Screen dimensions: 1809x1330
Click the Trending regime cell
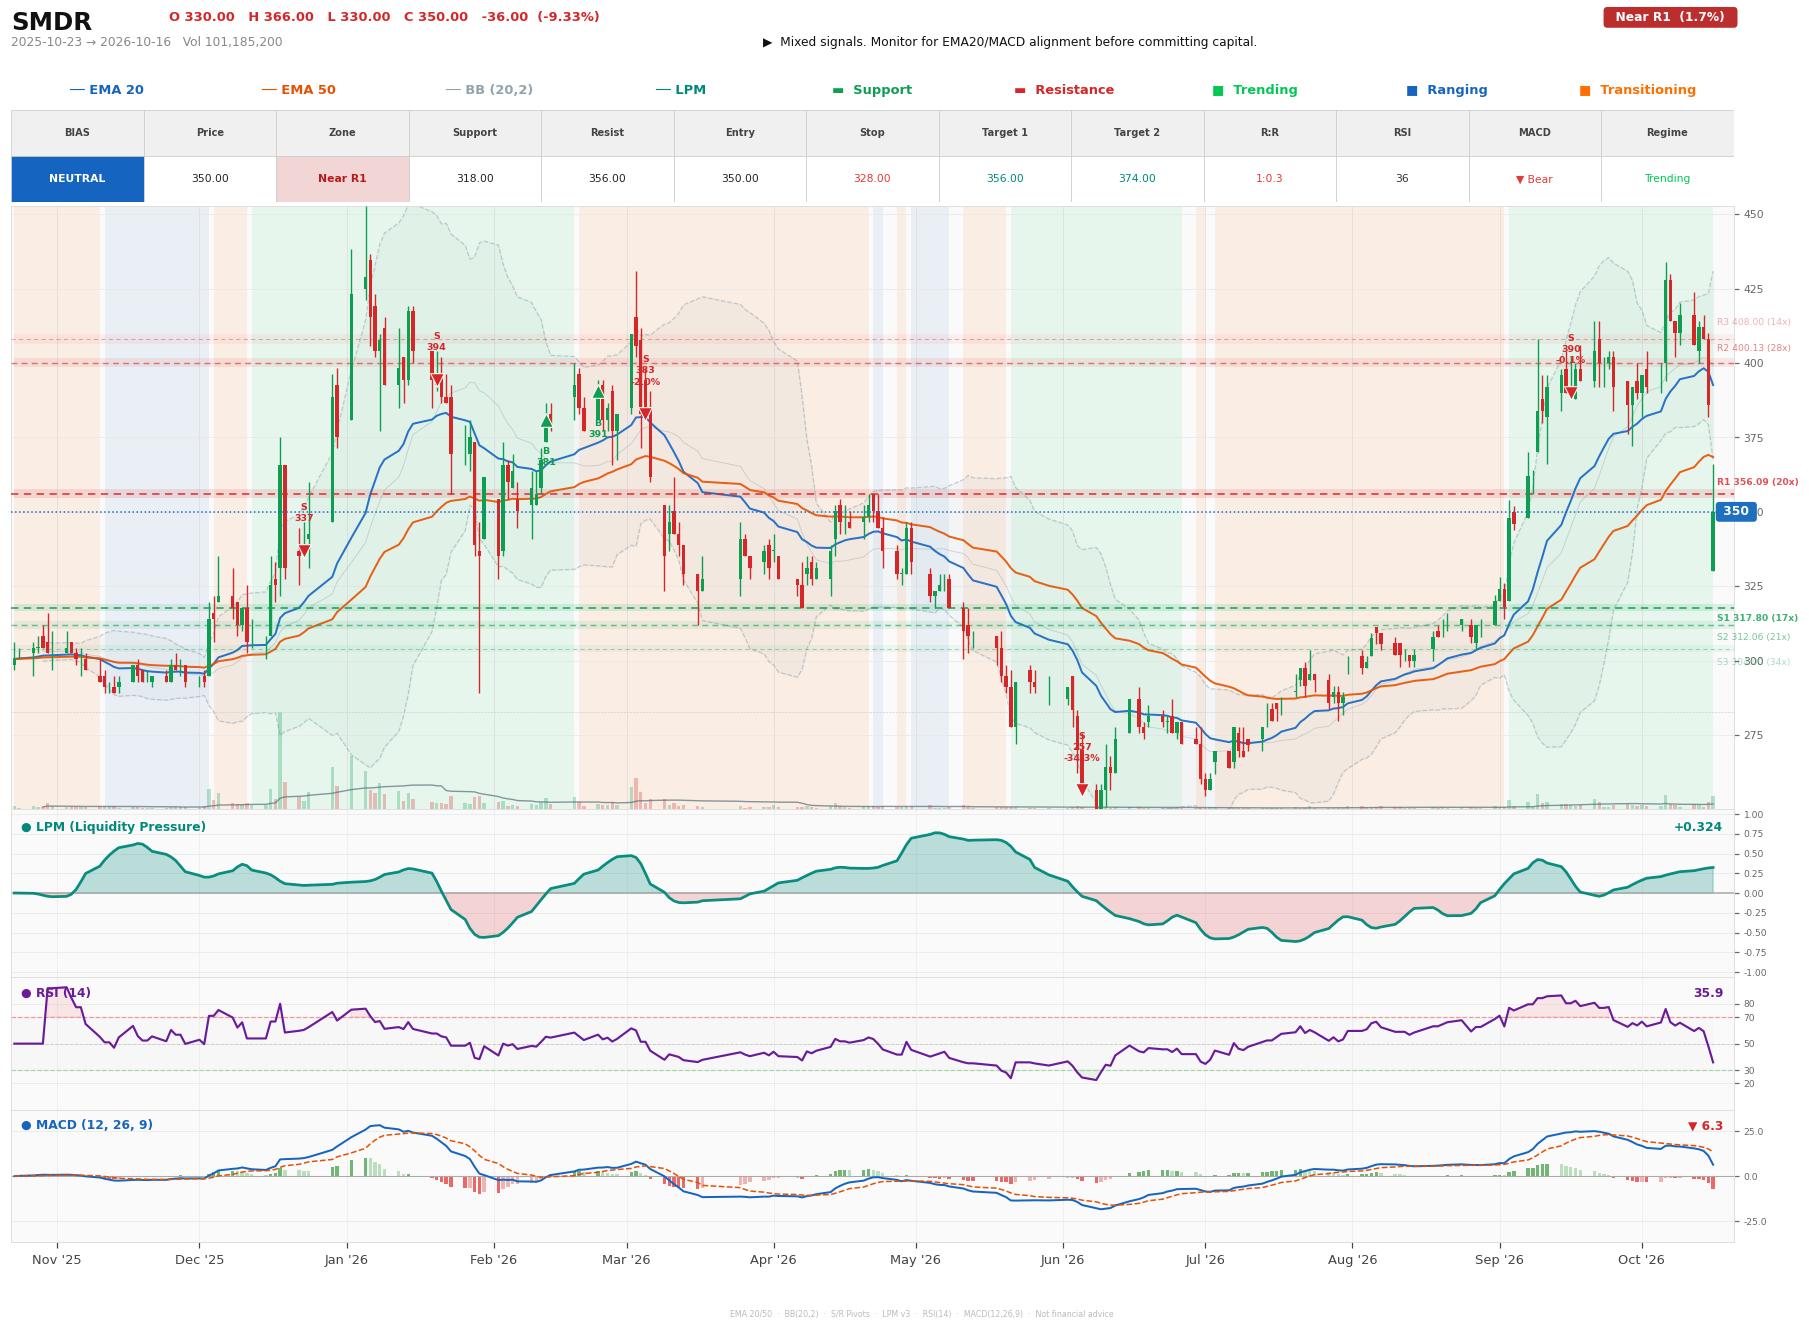(x=1667, y=179)
